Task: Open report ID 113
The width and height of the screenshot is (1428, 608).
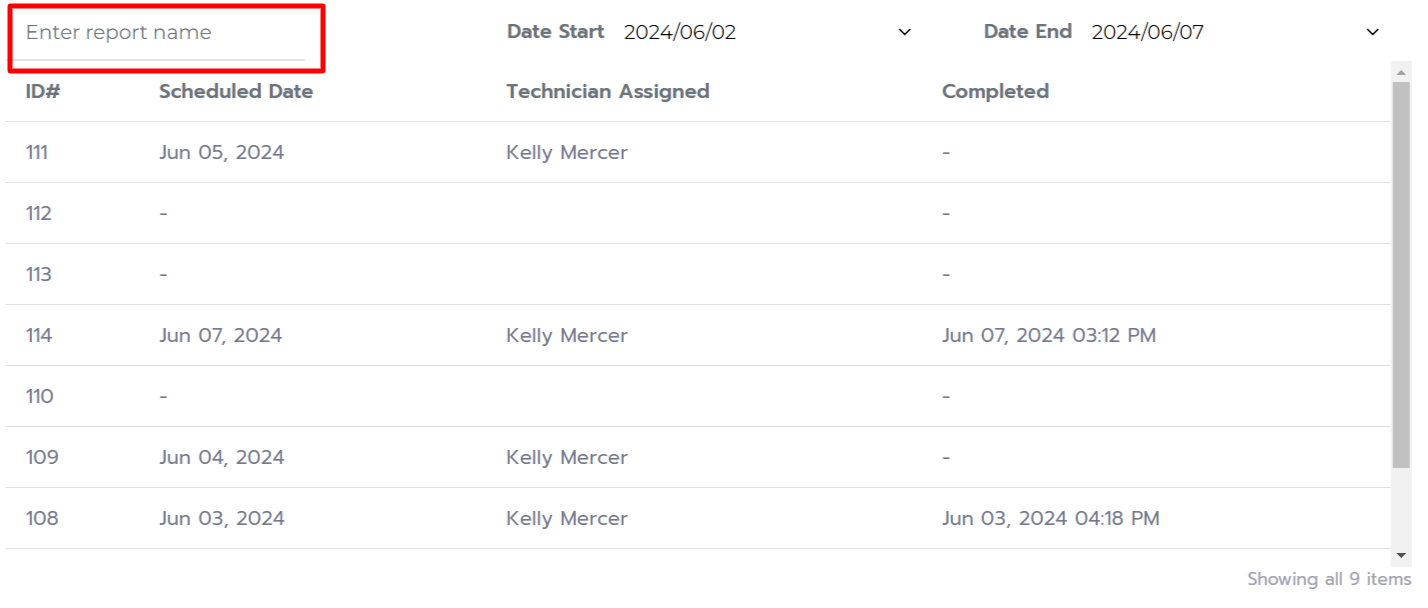Action: coord(38,274)
